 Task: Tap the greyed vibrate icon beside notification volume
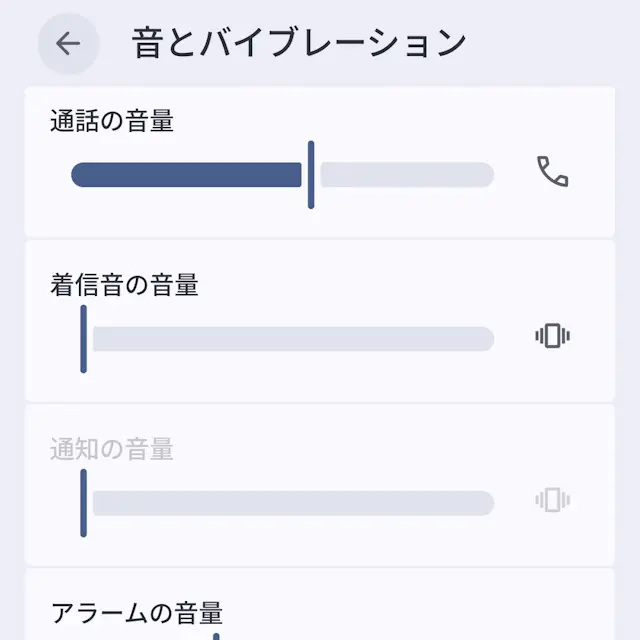[x=552, y=500]
